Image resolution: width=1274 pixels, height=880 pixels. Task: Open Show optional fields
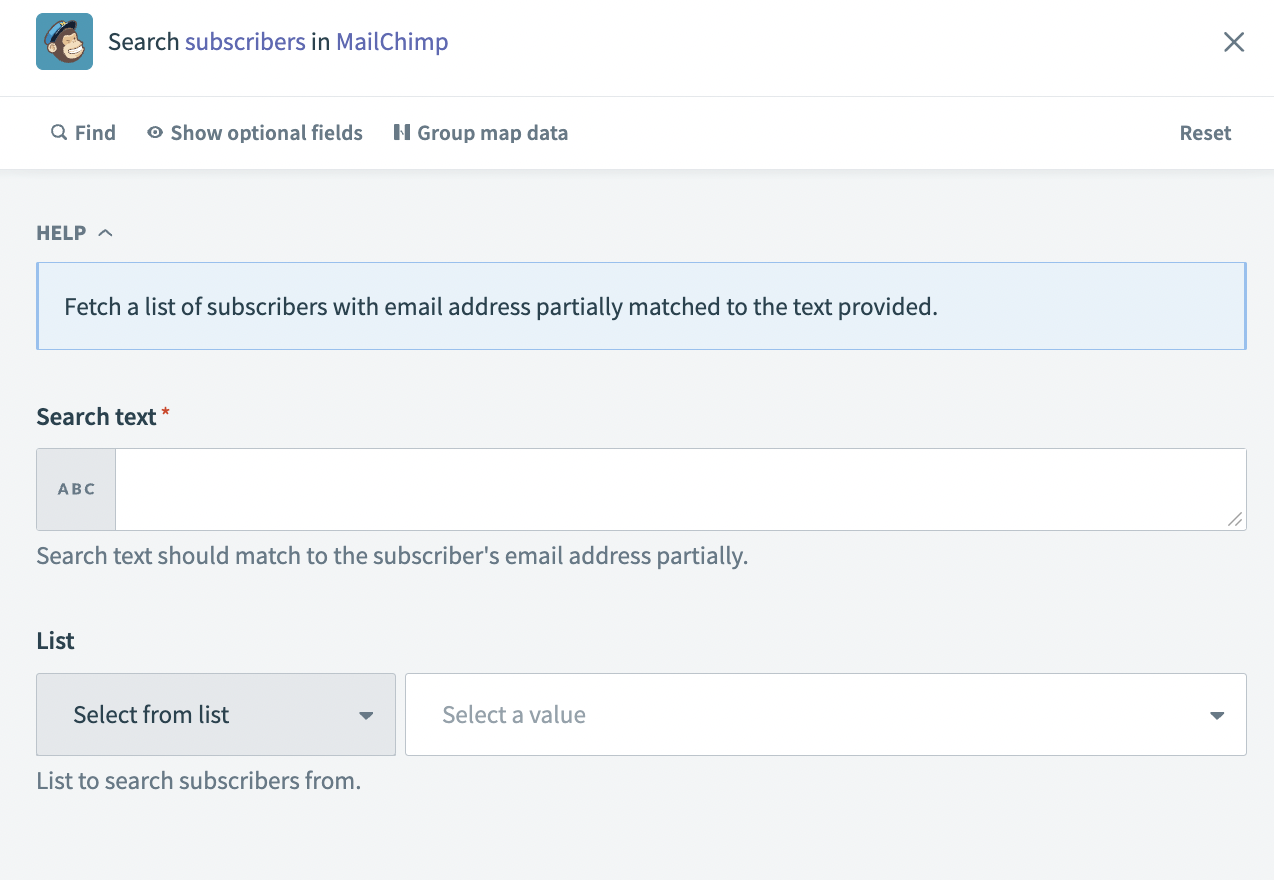(x=266, y=132)
